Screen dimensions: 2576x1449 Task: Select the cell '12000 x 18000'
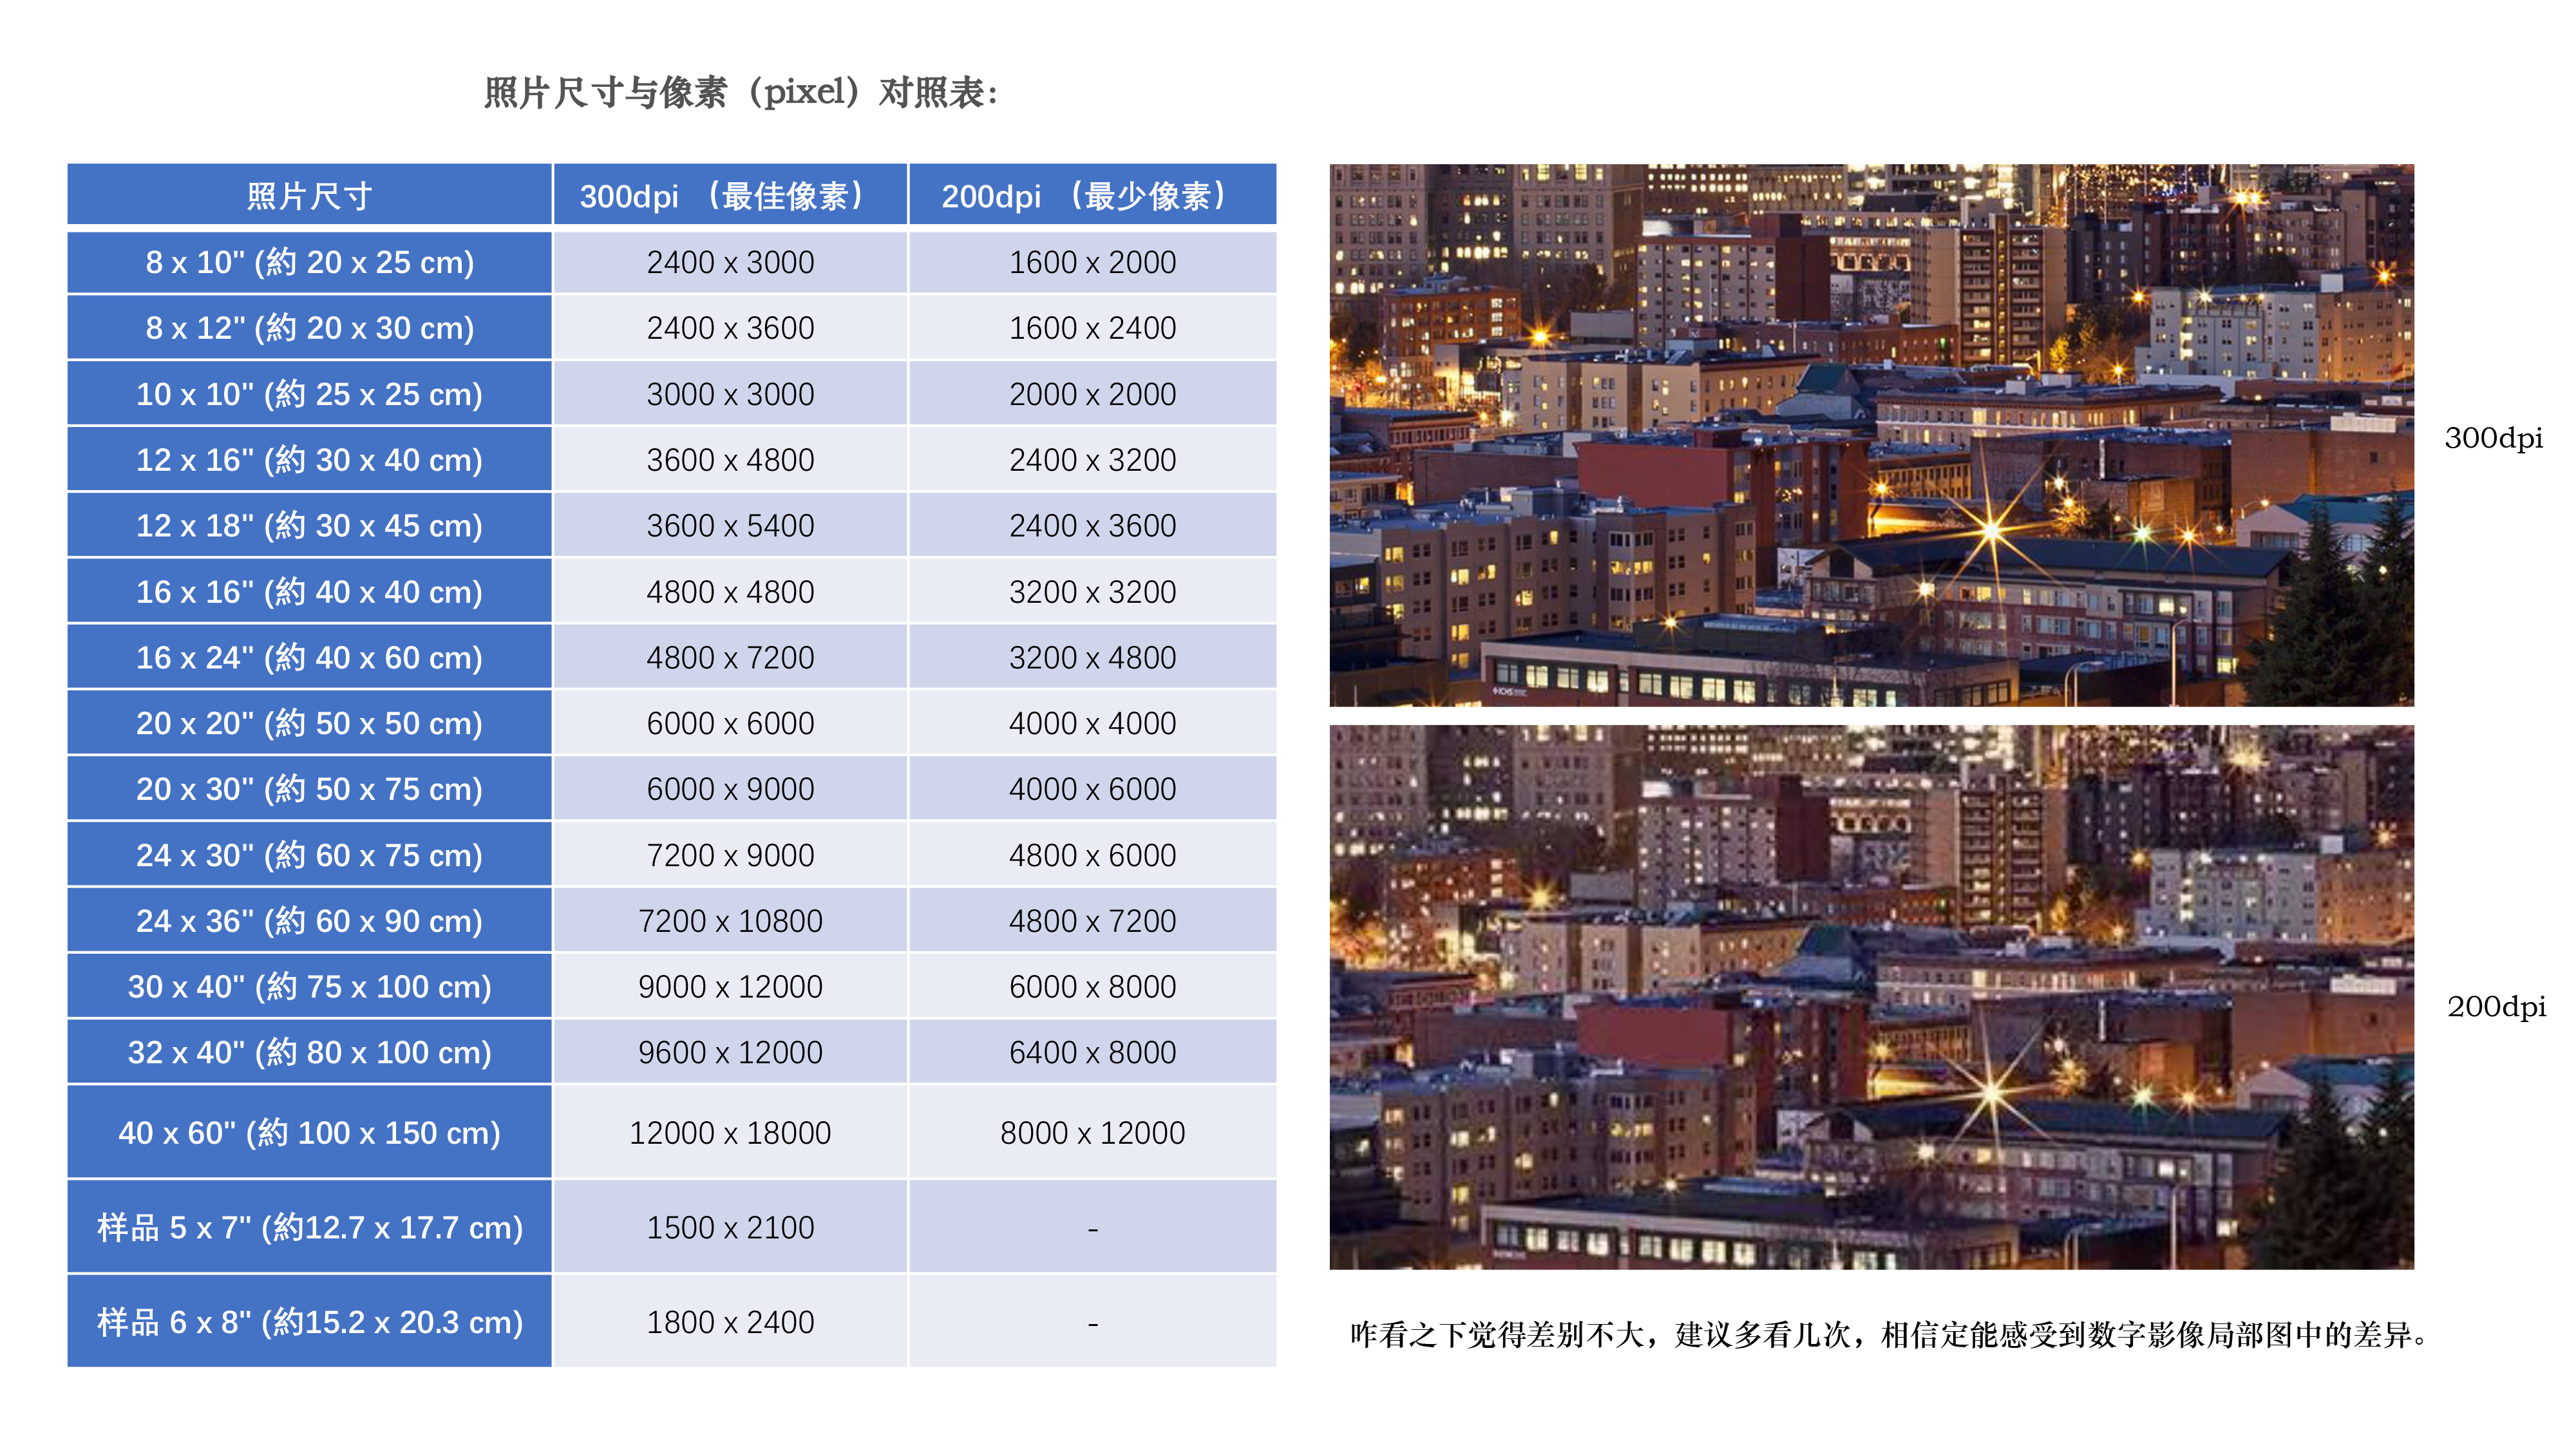pos(730,1133)
